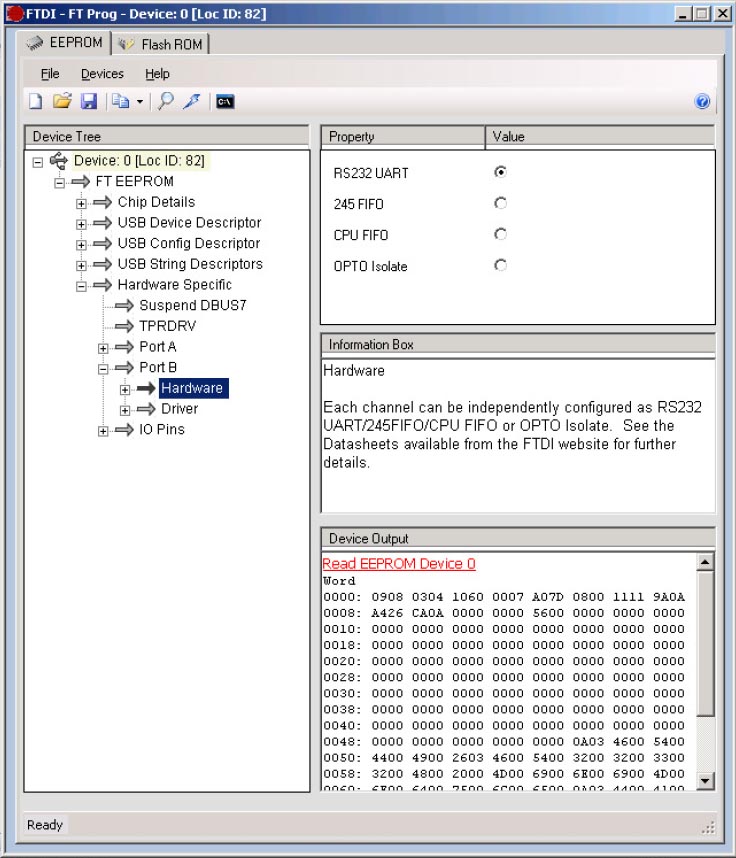Click the command prompt toolbar icon

click(225, 102)
